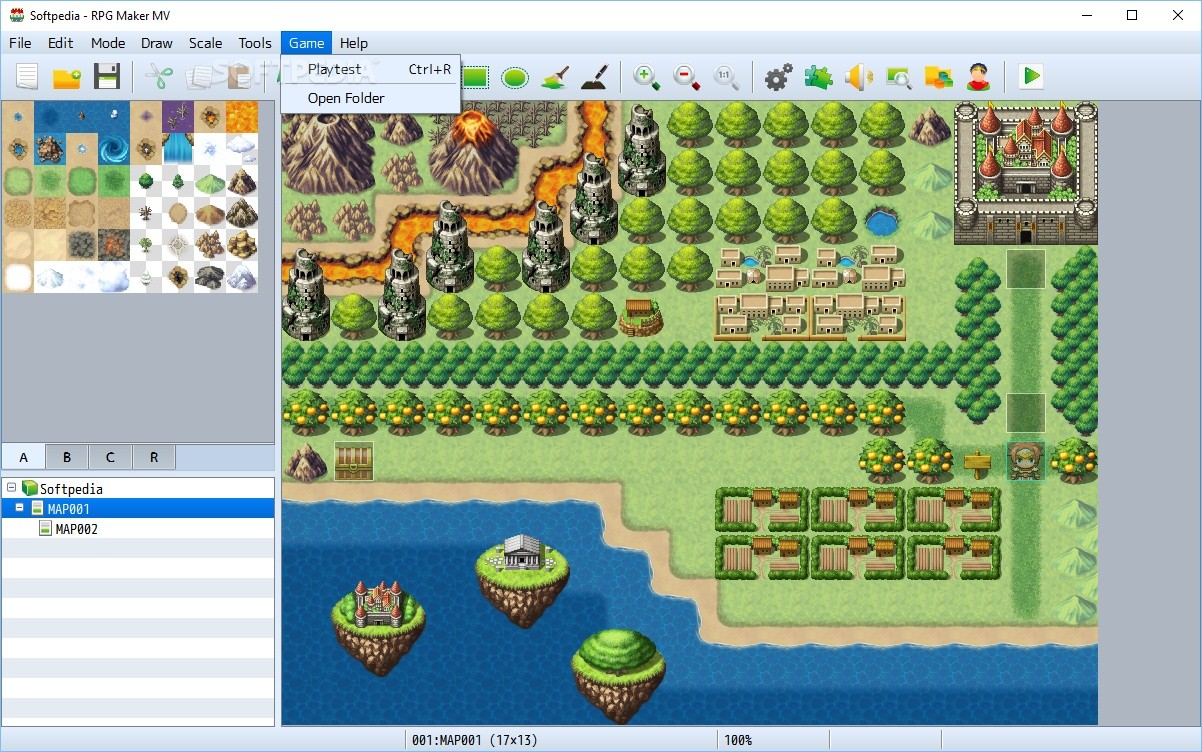Click the New Project page icon
The image size is (1202, 752).
click(27, 76)
